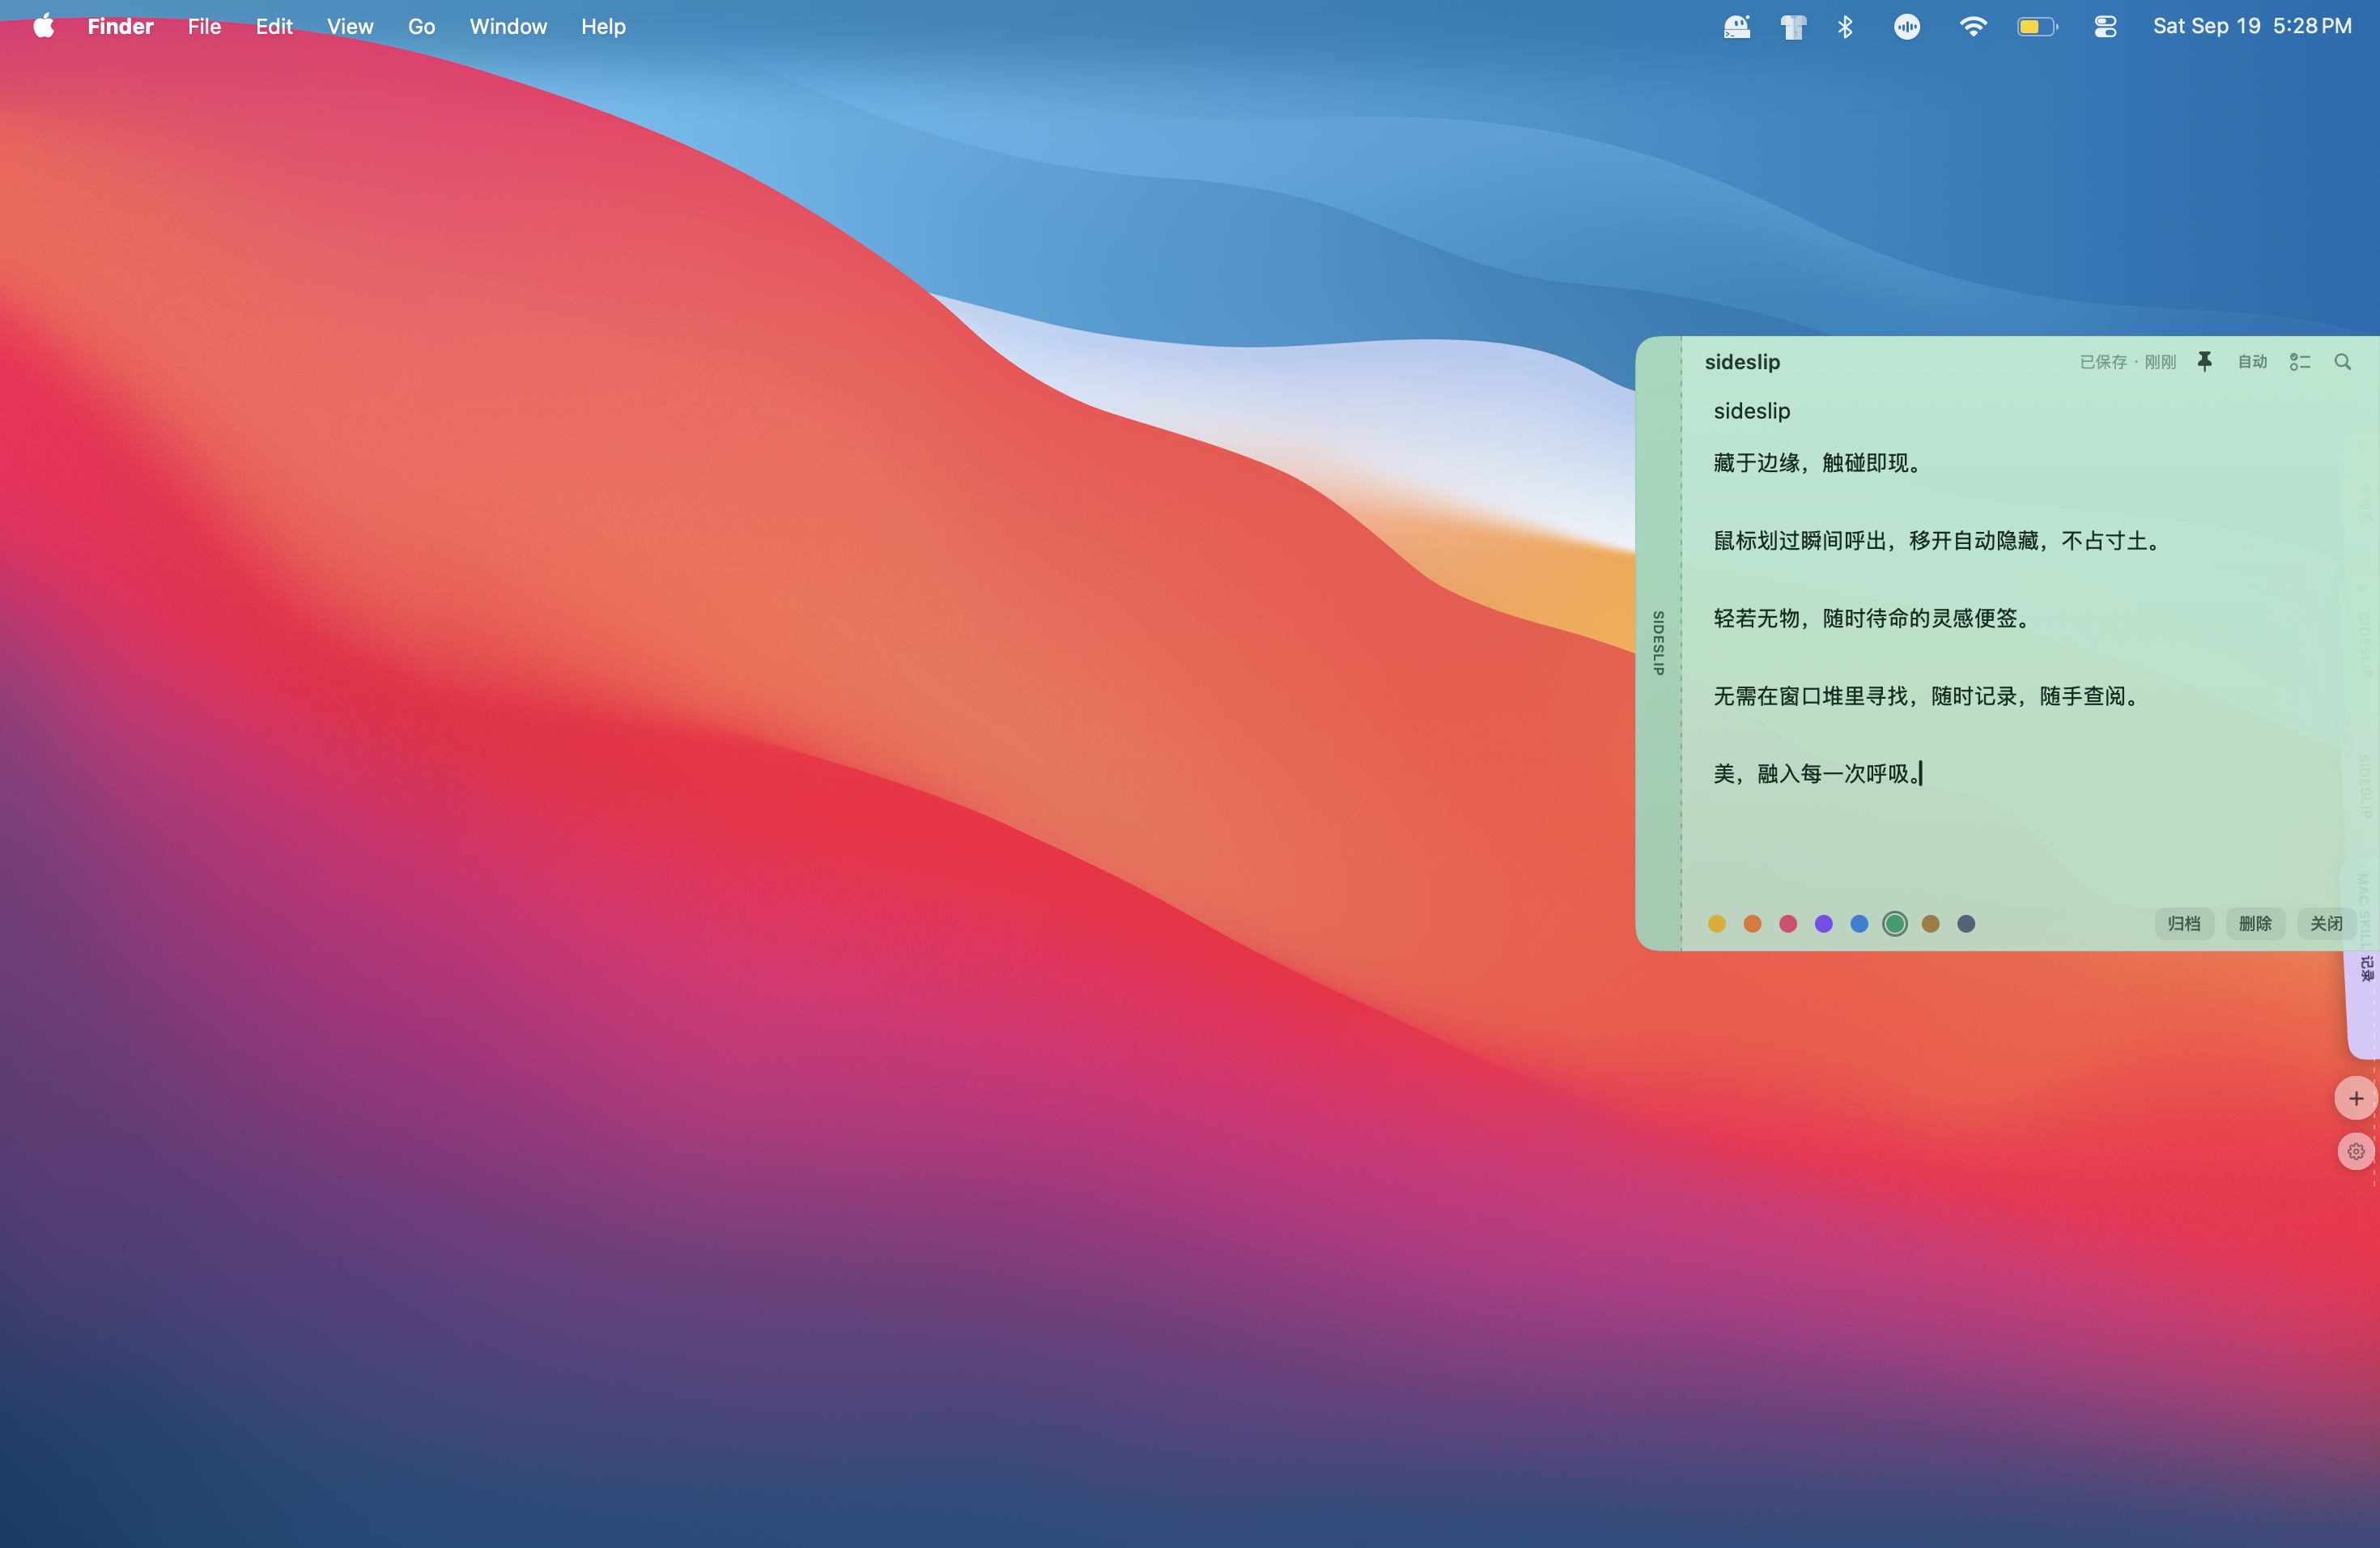Pick the selected green note color
2380x1548 pixels.
click(x=1894, y=924)
